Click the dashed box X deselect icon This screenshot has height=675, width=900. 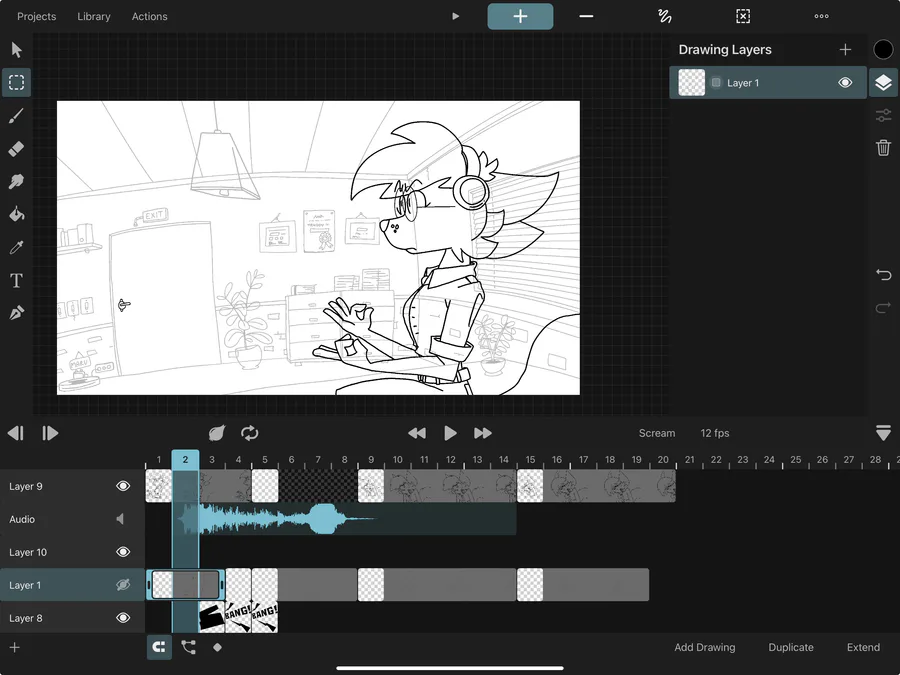pos(743,16)
